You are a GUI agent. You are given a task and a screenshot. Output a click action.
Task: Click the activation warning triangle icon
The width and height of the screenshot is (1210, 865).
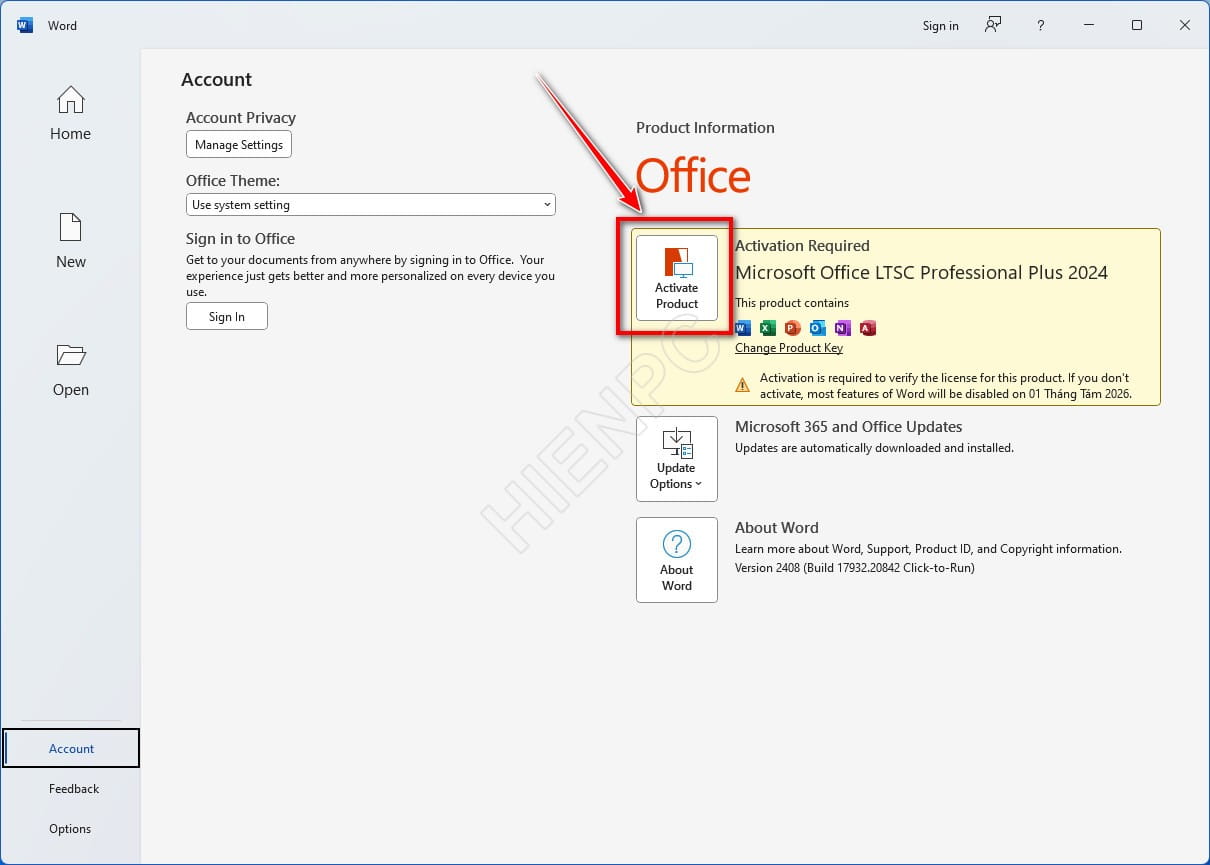click(x=742, y=384)
